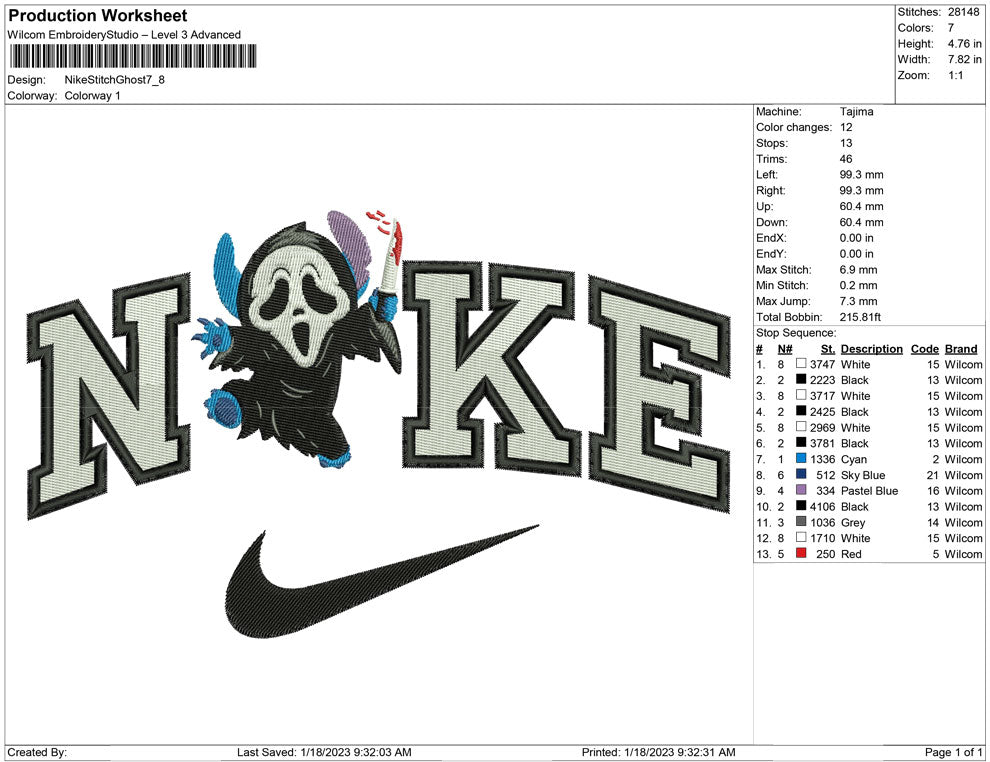Click the 'Pastel Blue' description text

869,491
